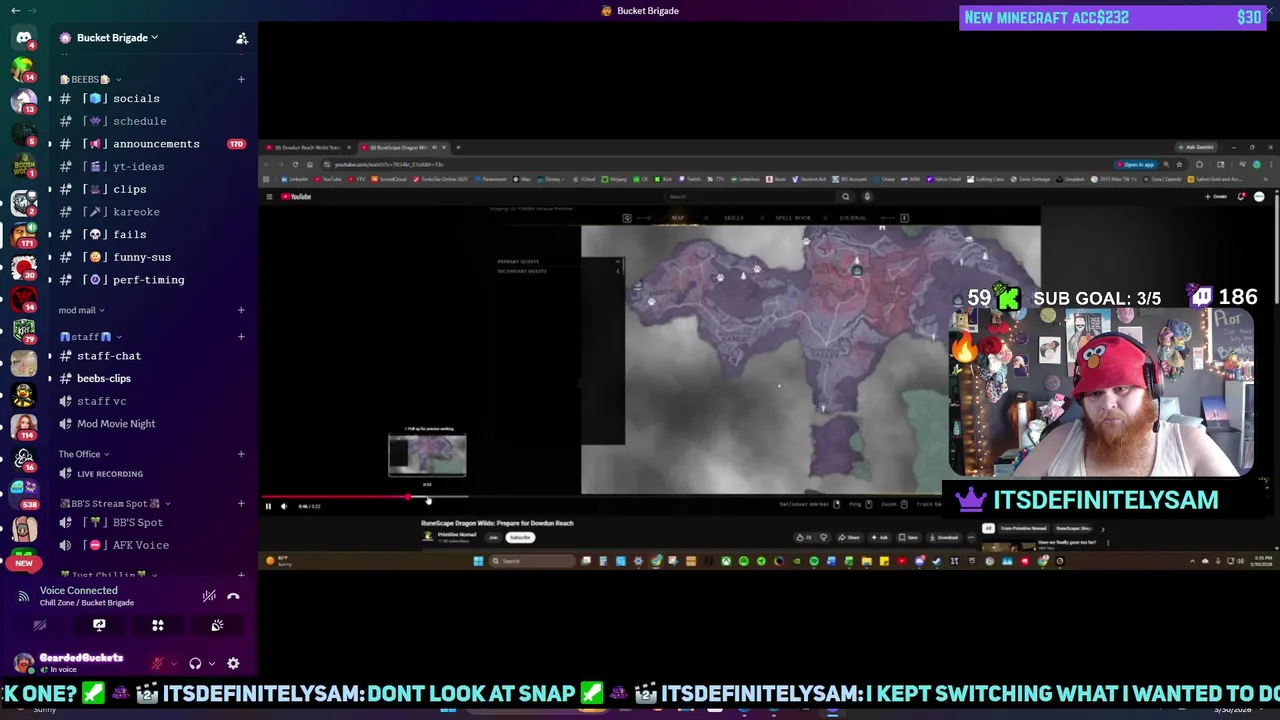Open the server with the 114 badge
The image size is (1280, 720).
pos(24,426)
